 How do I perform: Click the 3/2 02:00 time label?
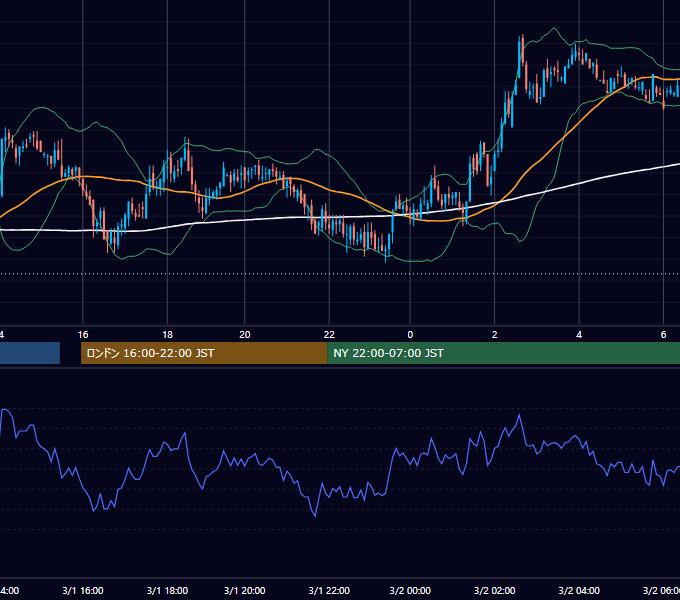click(494, 590)
